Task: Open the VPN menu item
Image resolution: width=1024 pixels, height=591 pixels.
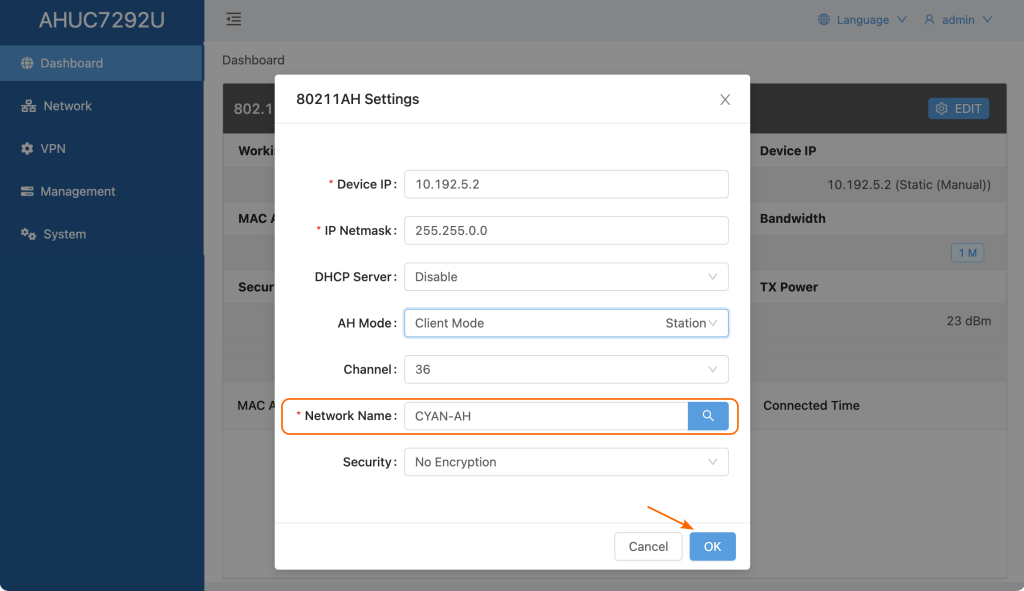Action: 102,149
